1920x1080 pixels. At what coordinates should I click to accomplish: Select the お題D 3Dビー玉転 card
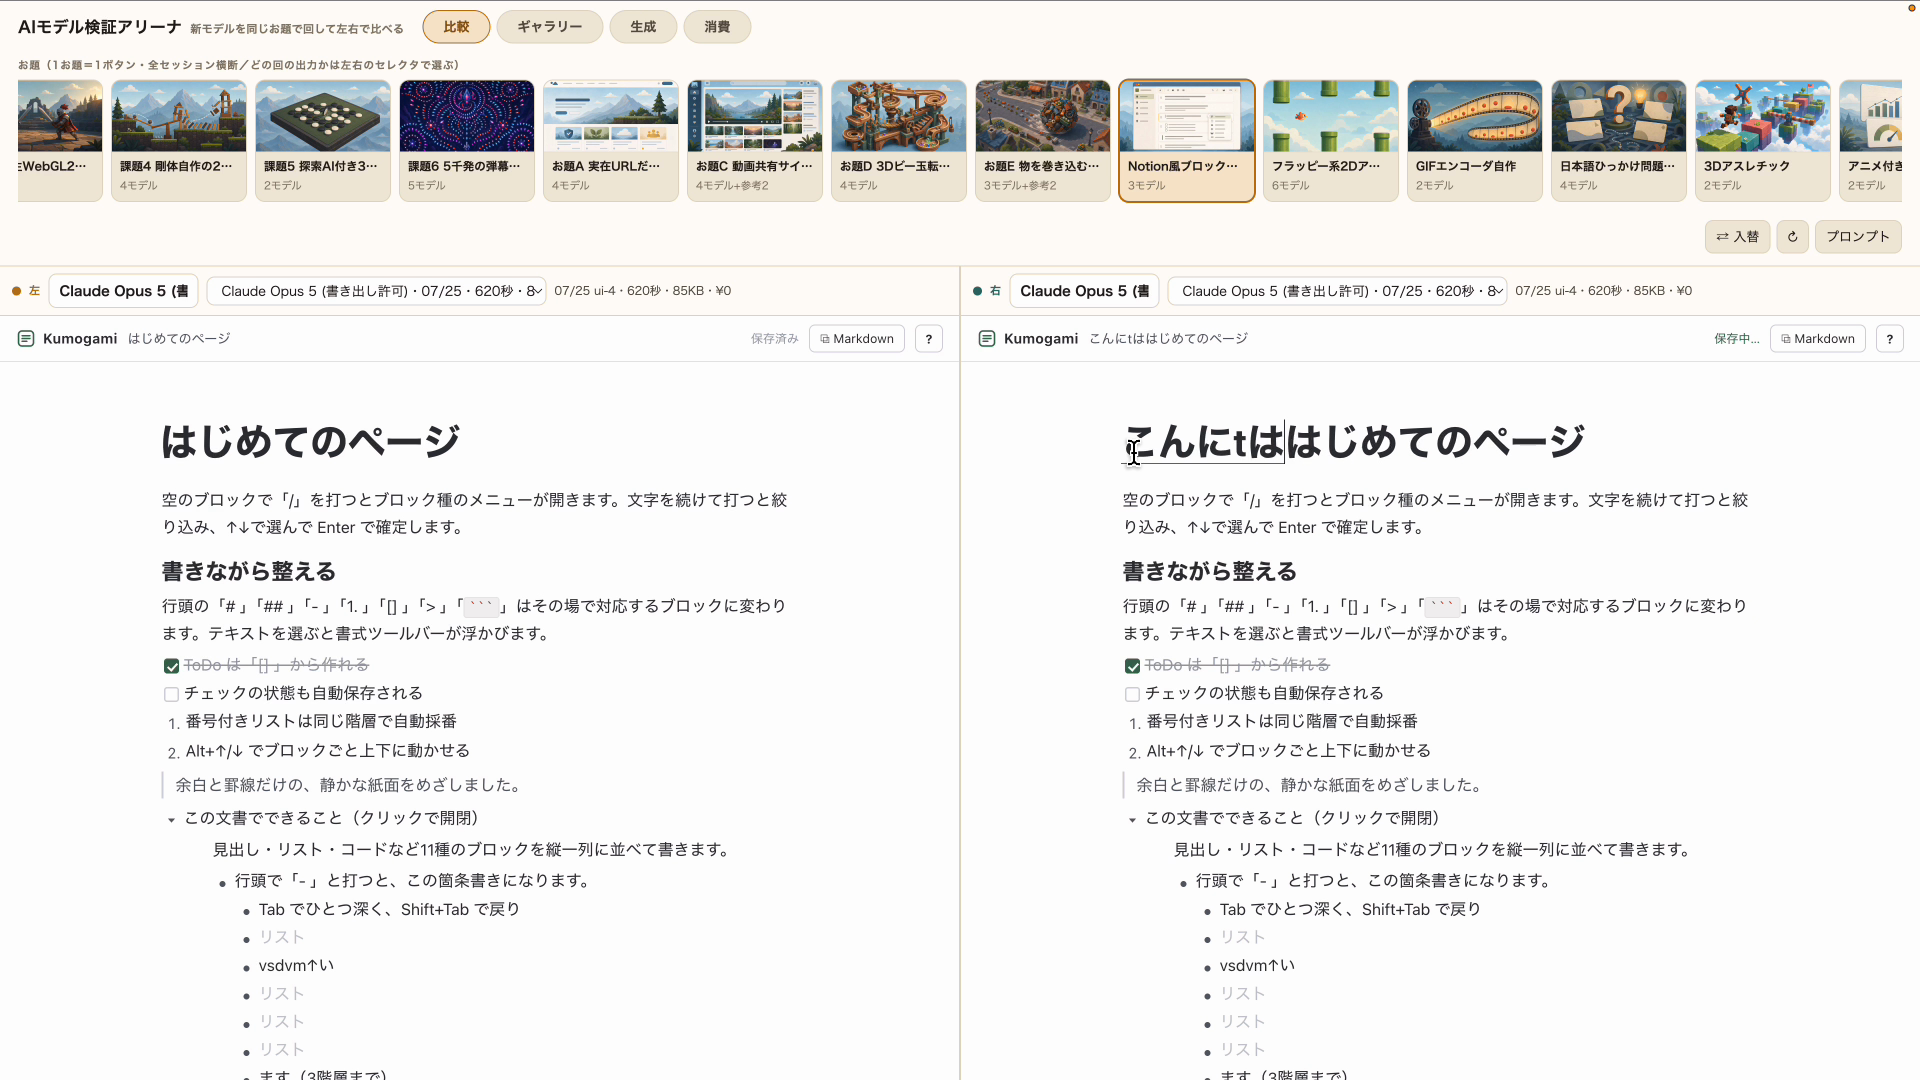pyautogui.click(x=899, y=141)
